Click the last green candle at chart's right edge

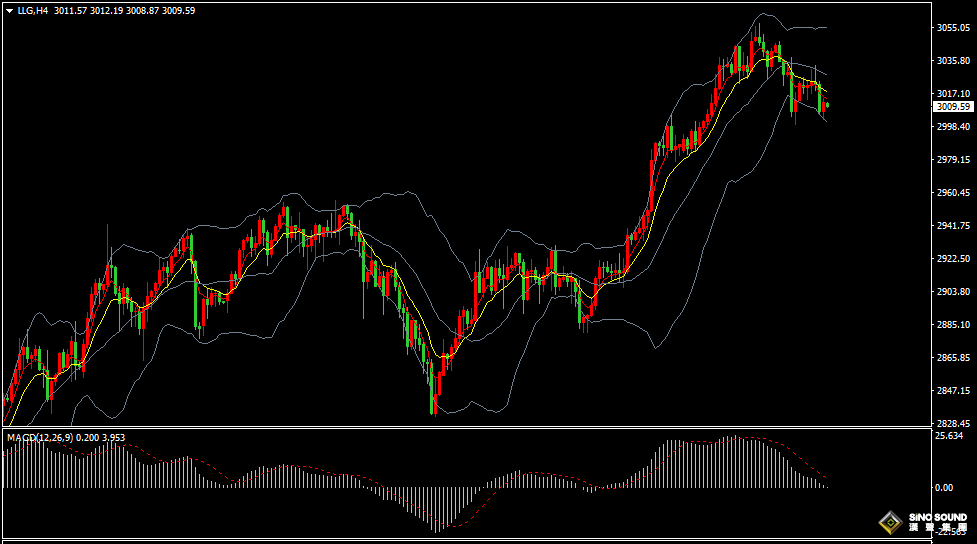point(827,105)
